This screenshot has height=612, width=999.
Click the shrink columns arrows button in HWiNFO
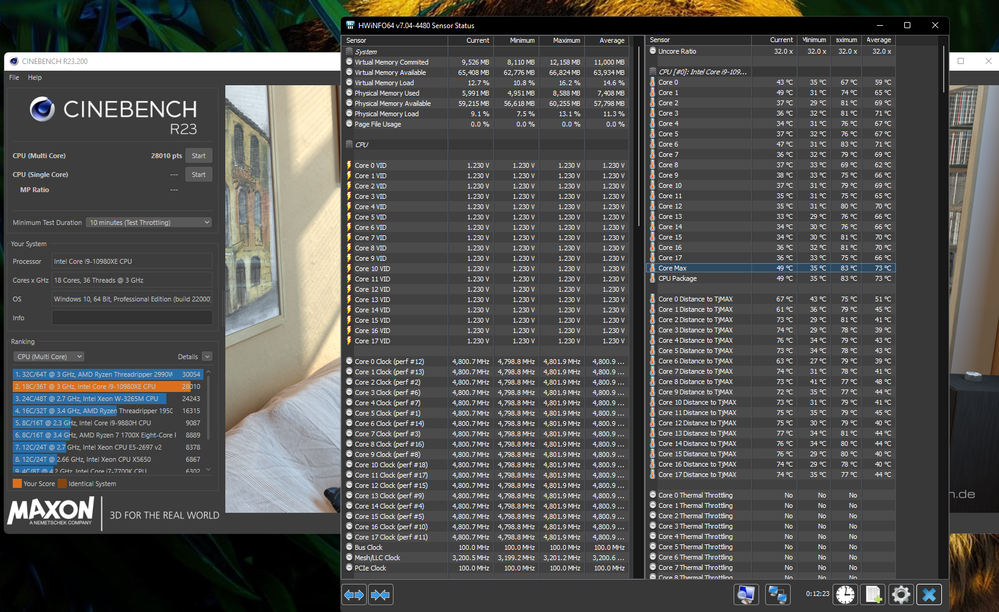click(380, 595)
